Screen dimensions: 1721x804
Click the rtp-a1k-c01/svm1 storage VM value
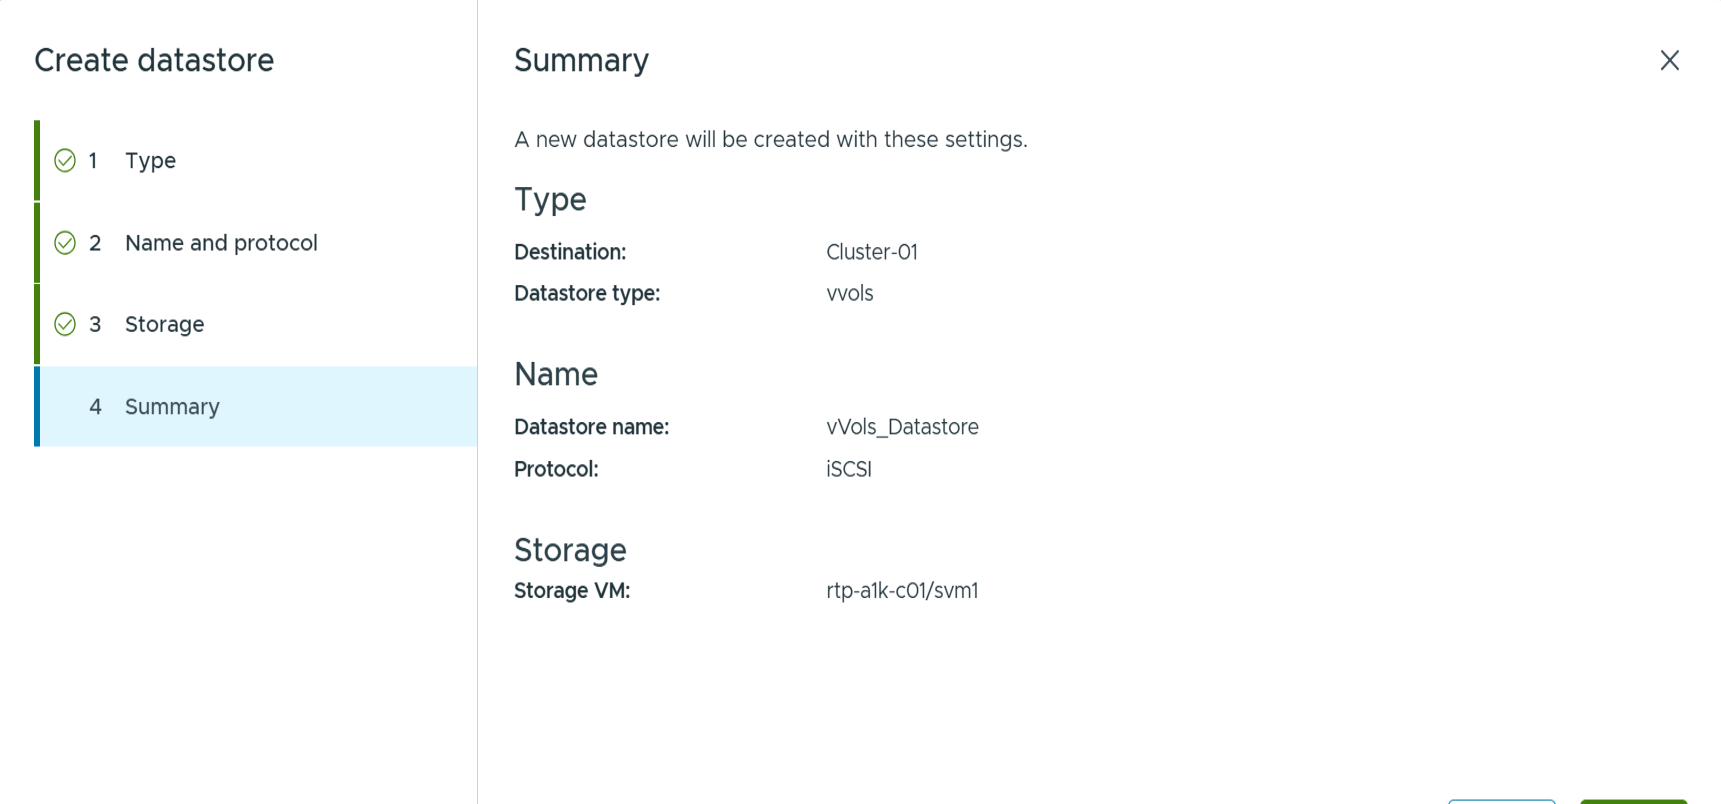tap(901, 591)
